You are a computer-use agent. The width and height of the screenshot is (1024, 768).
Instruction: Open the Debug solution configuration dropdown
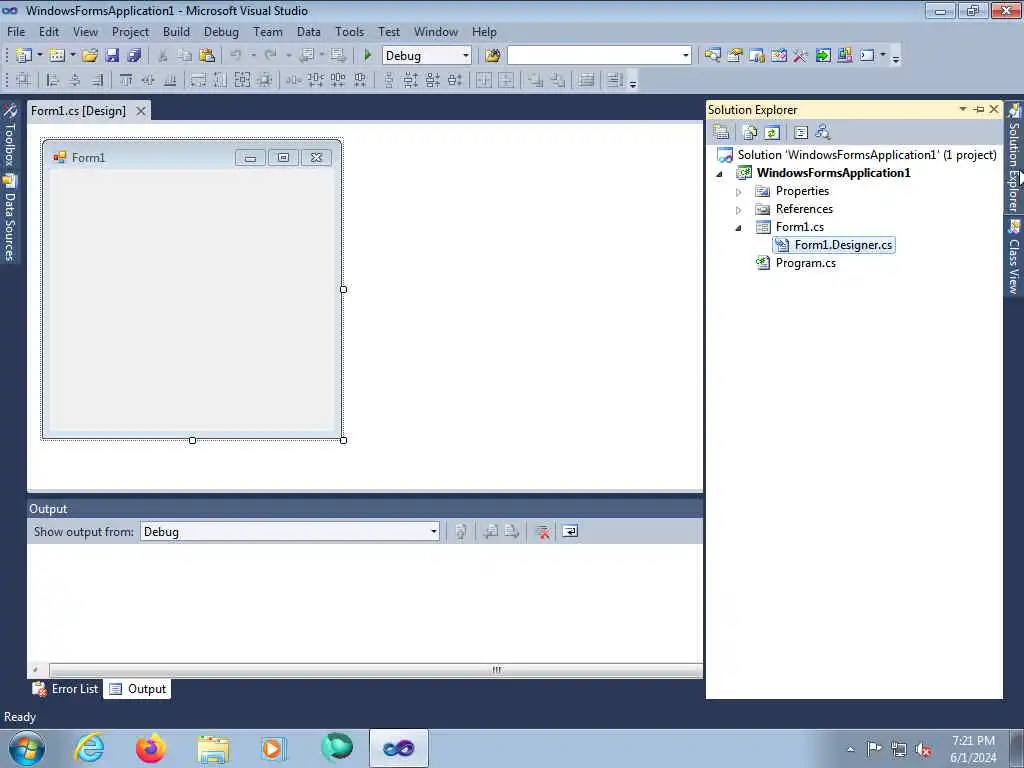pos(466,56)
